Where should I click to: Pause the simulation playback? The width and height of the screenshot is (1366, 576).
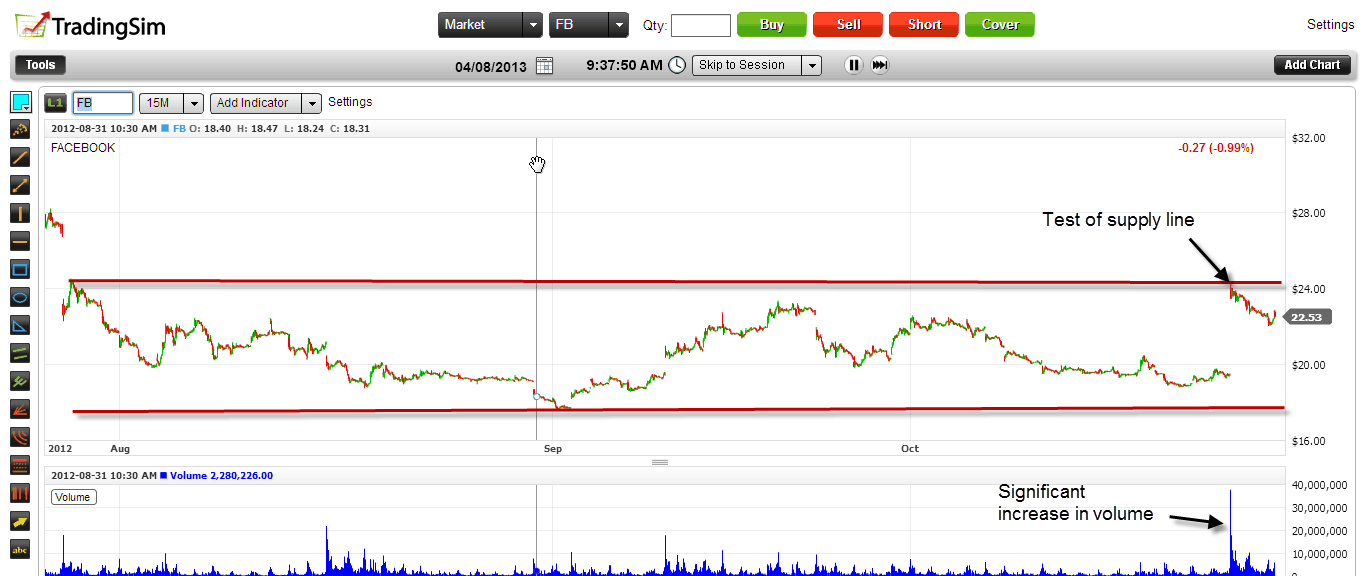point(853,65)
